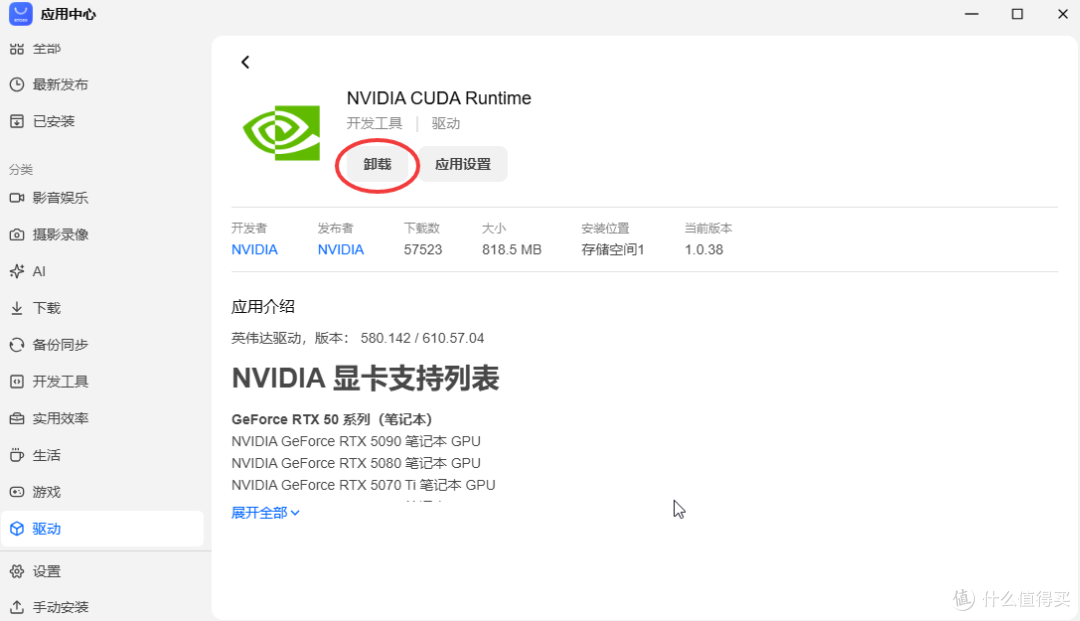
Task: Click the 开发工具 tag under the app title
Action: click(x=375, y=123)
